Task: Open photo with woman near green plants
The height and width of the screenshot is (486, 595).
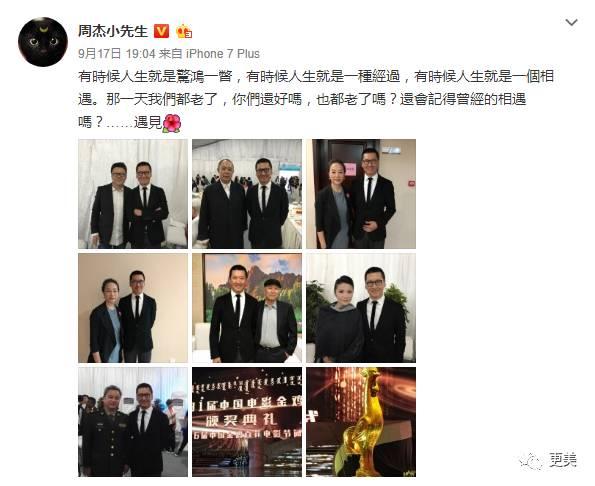Action: point(361,308)
